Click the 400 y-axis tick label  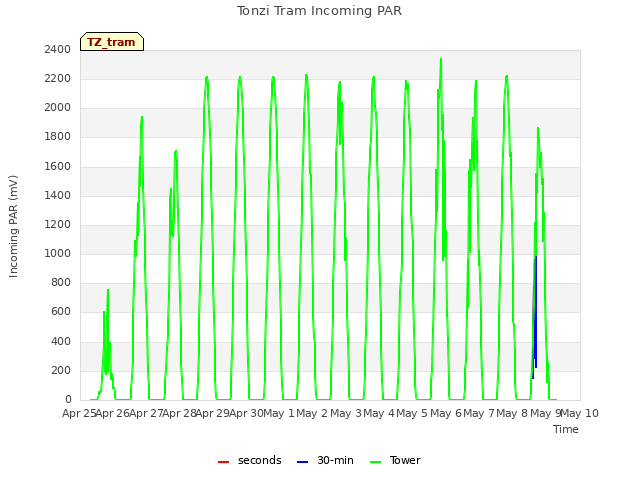(61, 341)
